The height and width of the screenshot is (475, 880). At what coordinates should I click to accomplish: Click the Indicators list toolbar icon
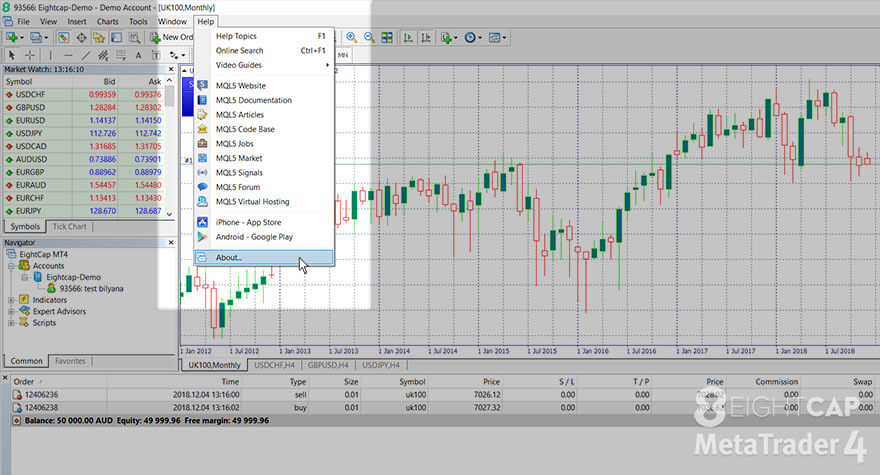point(446,38)
